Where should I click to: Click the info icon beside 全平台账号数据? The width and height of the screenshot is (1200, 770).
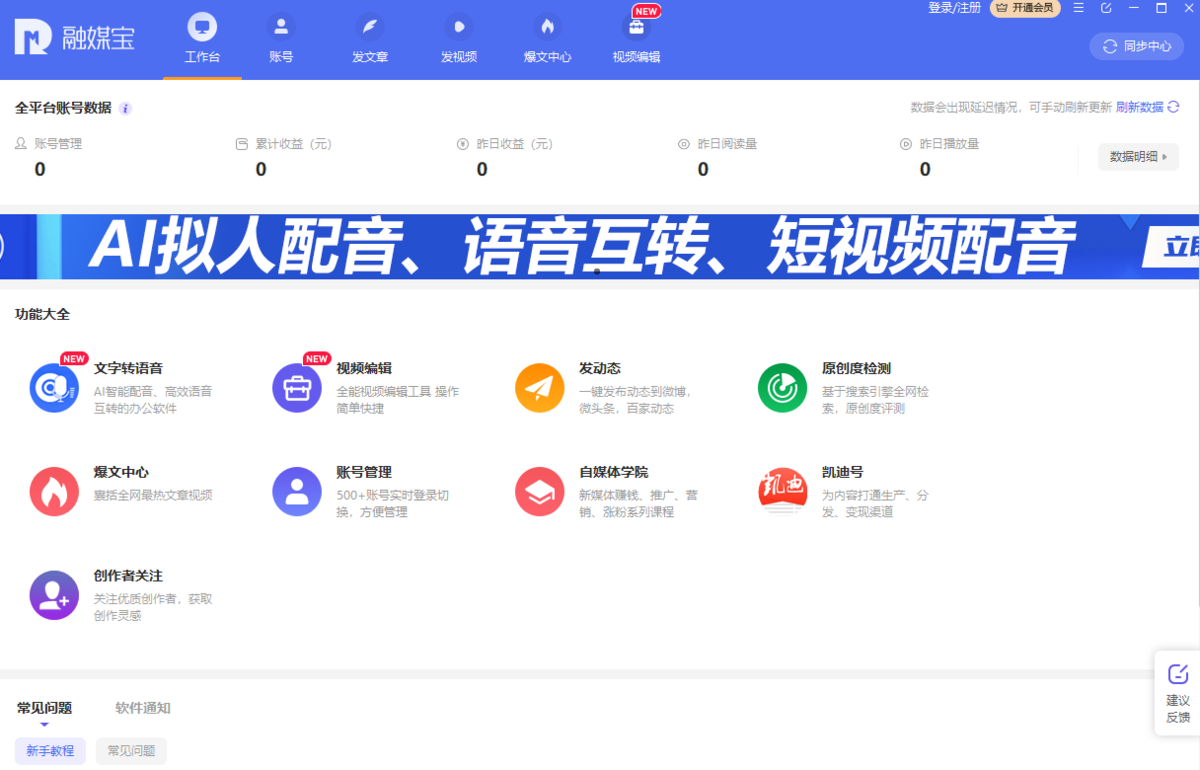tap(124, 108)
